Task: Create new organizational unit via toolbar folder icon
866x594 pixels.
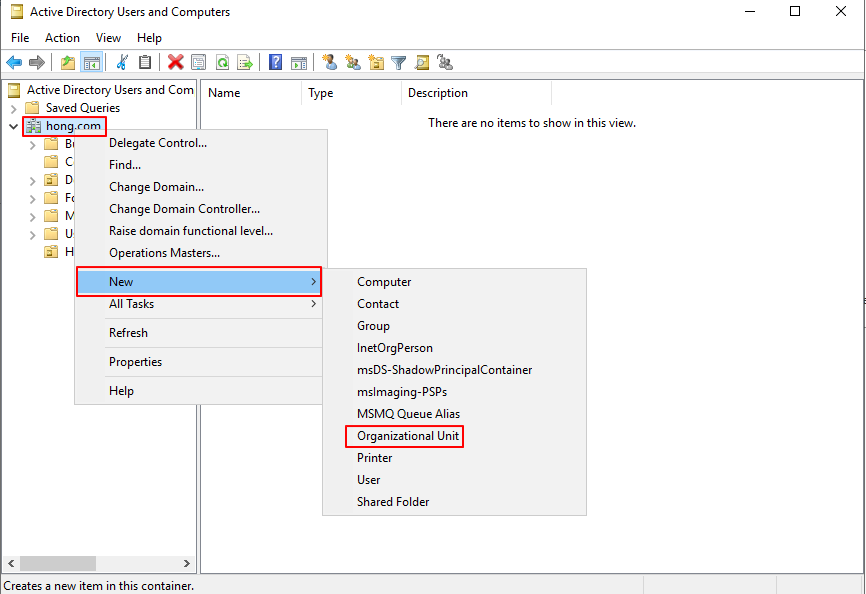Action: coord(376,62)
